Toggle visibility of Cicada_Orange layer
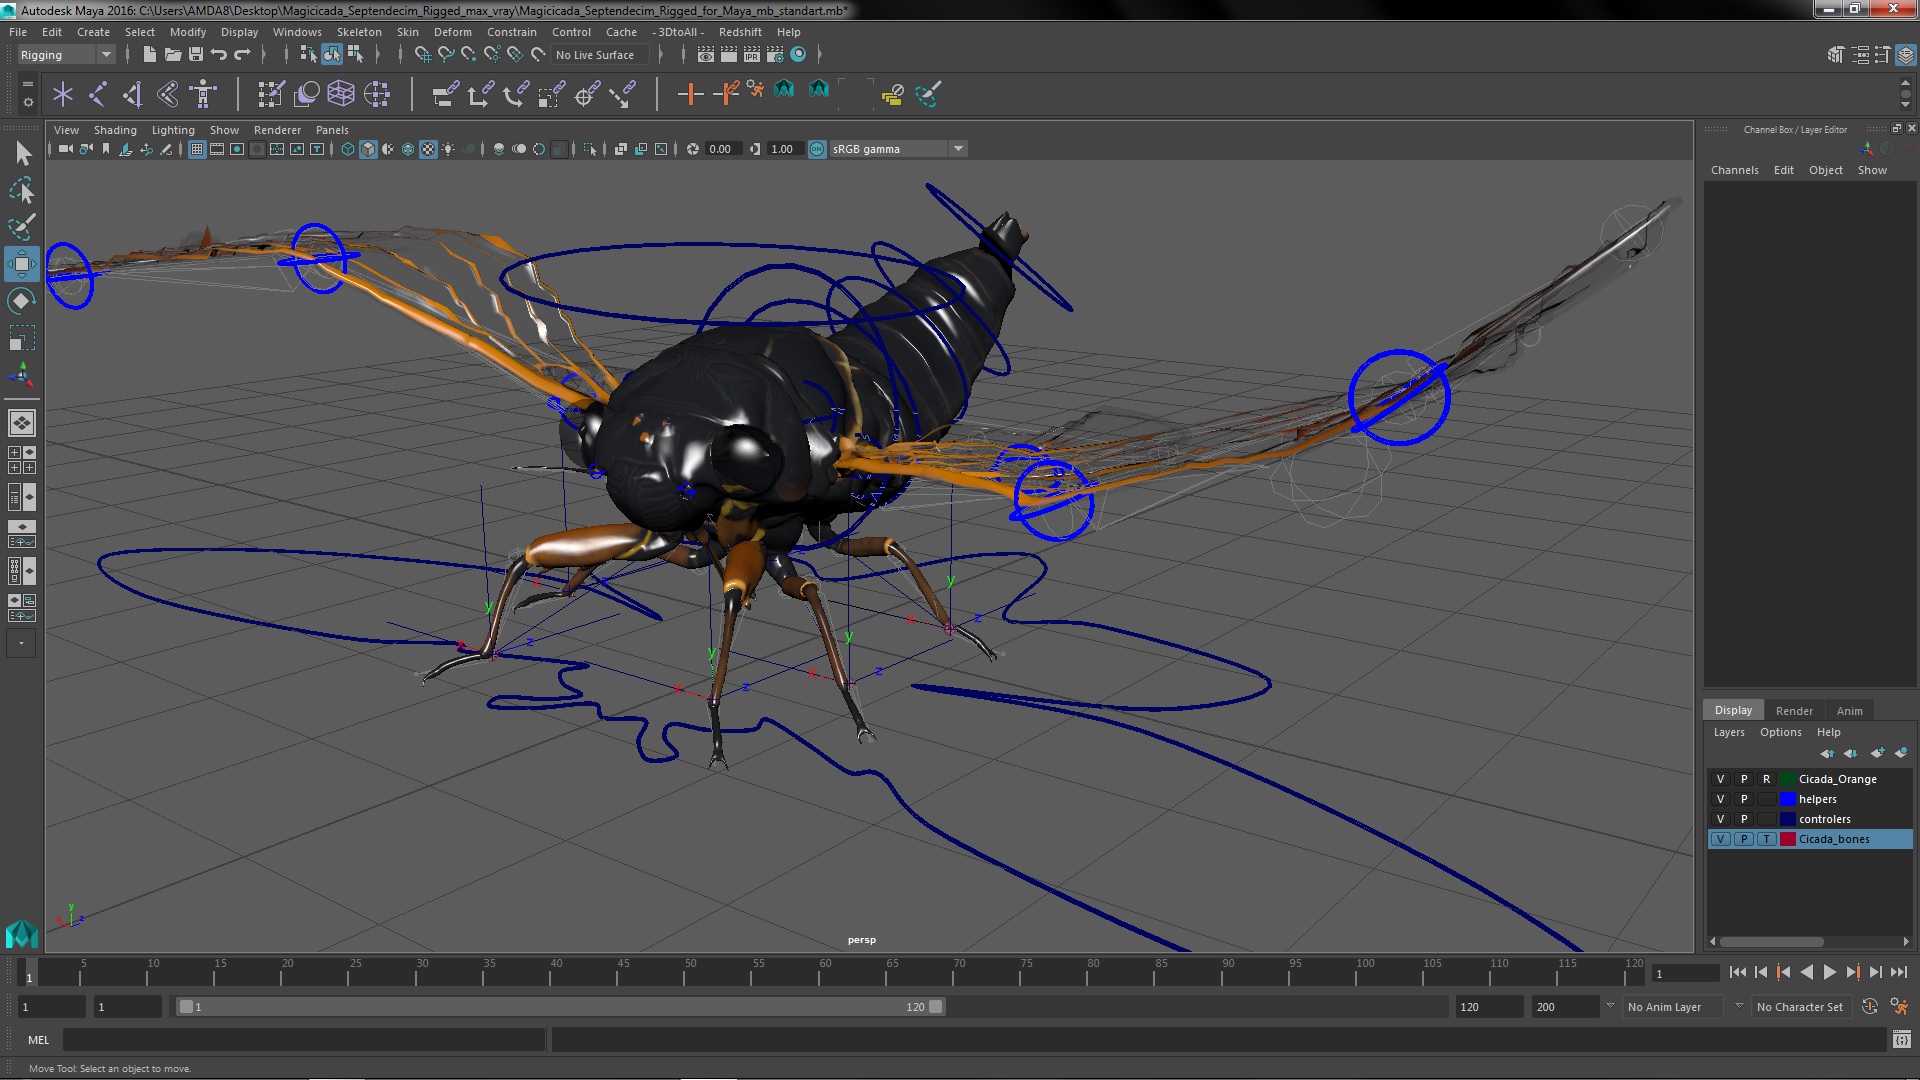This screenshot has height=1080, width=1920. tap(1720, 779)
